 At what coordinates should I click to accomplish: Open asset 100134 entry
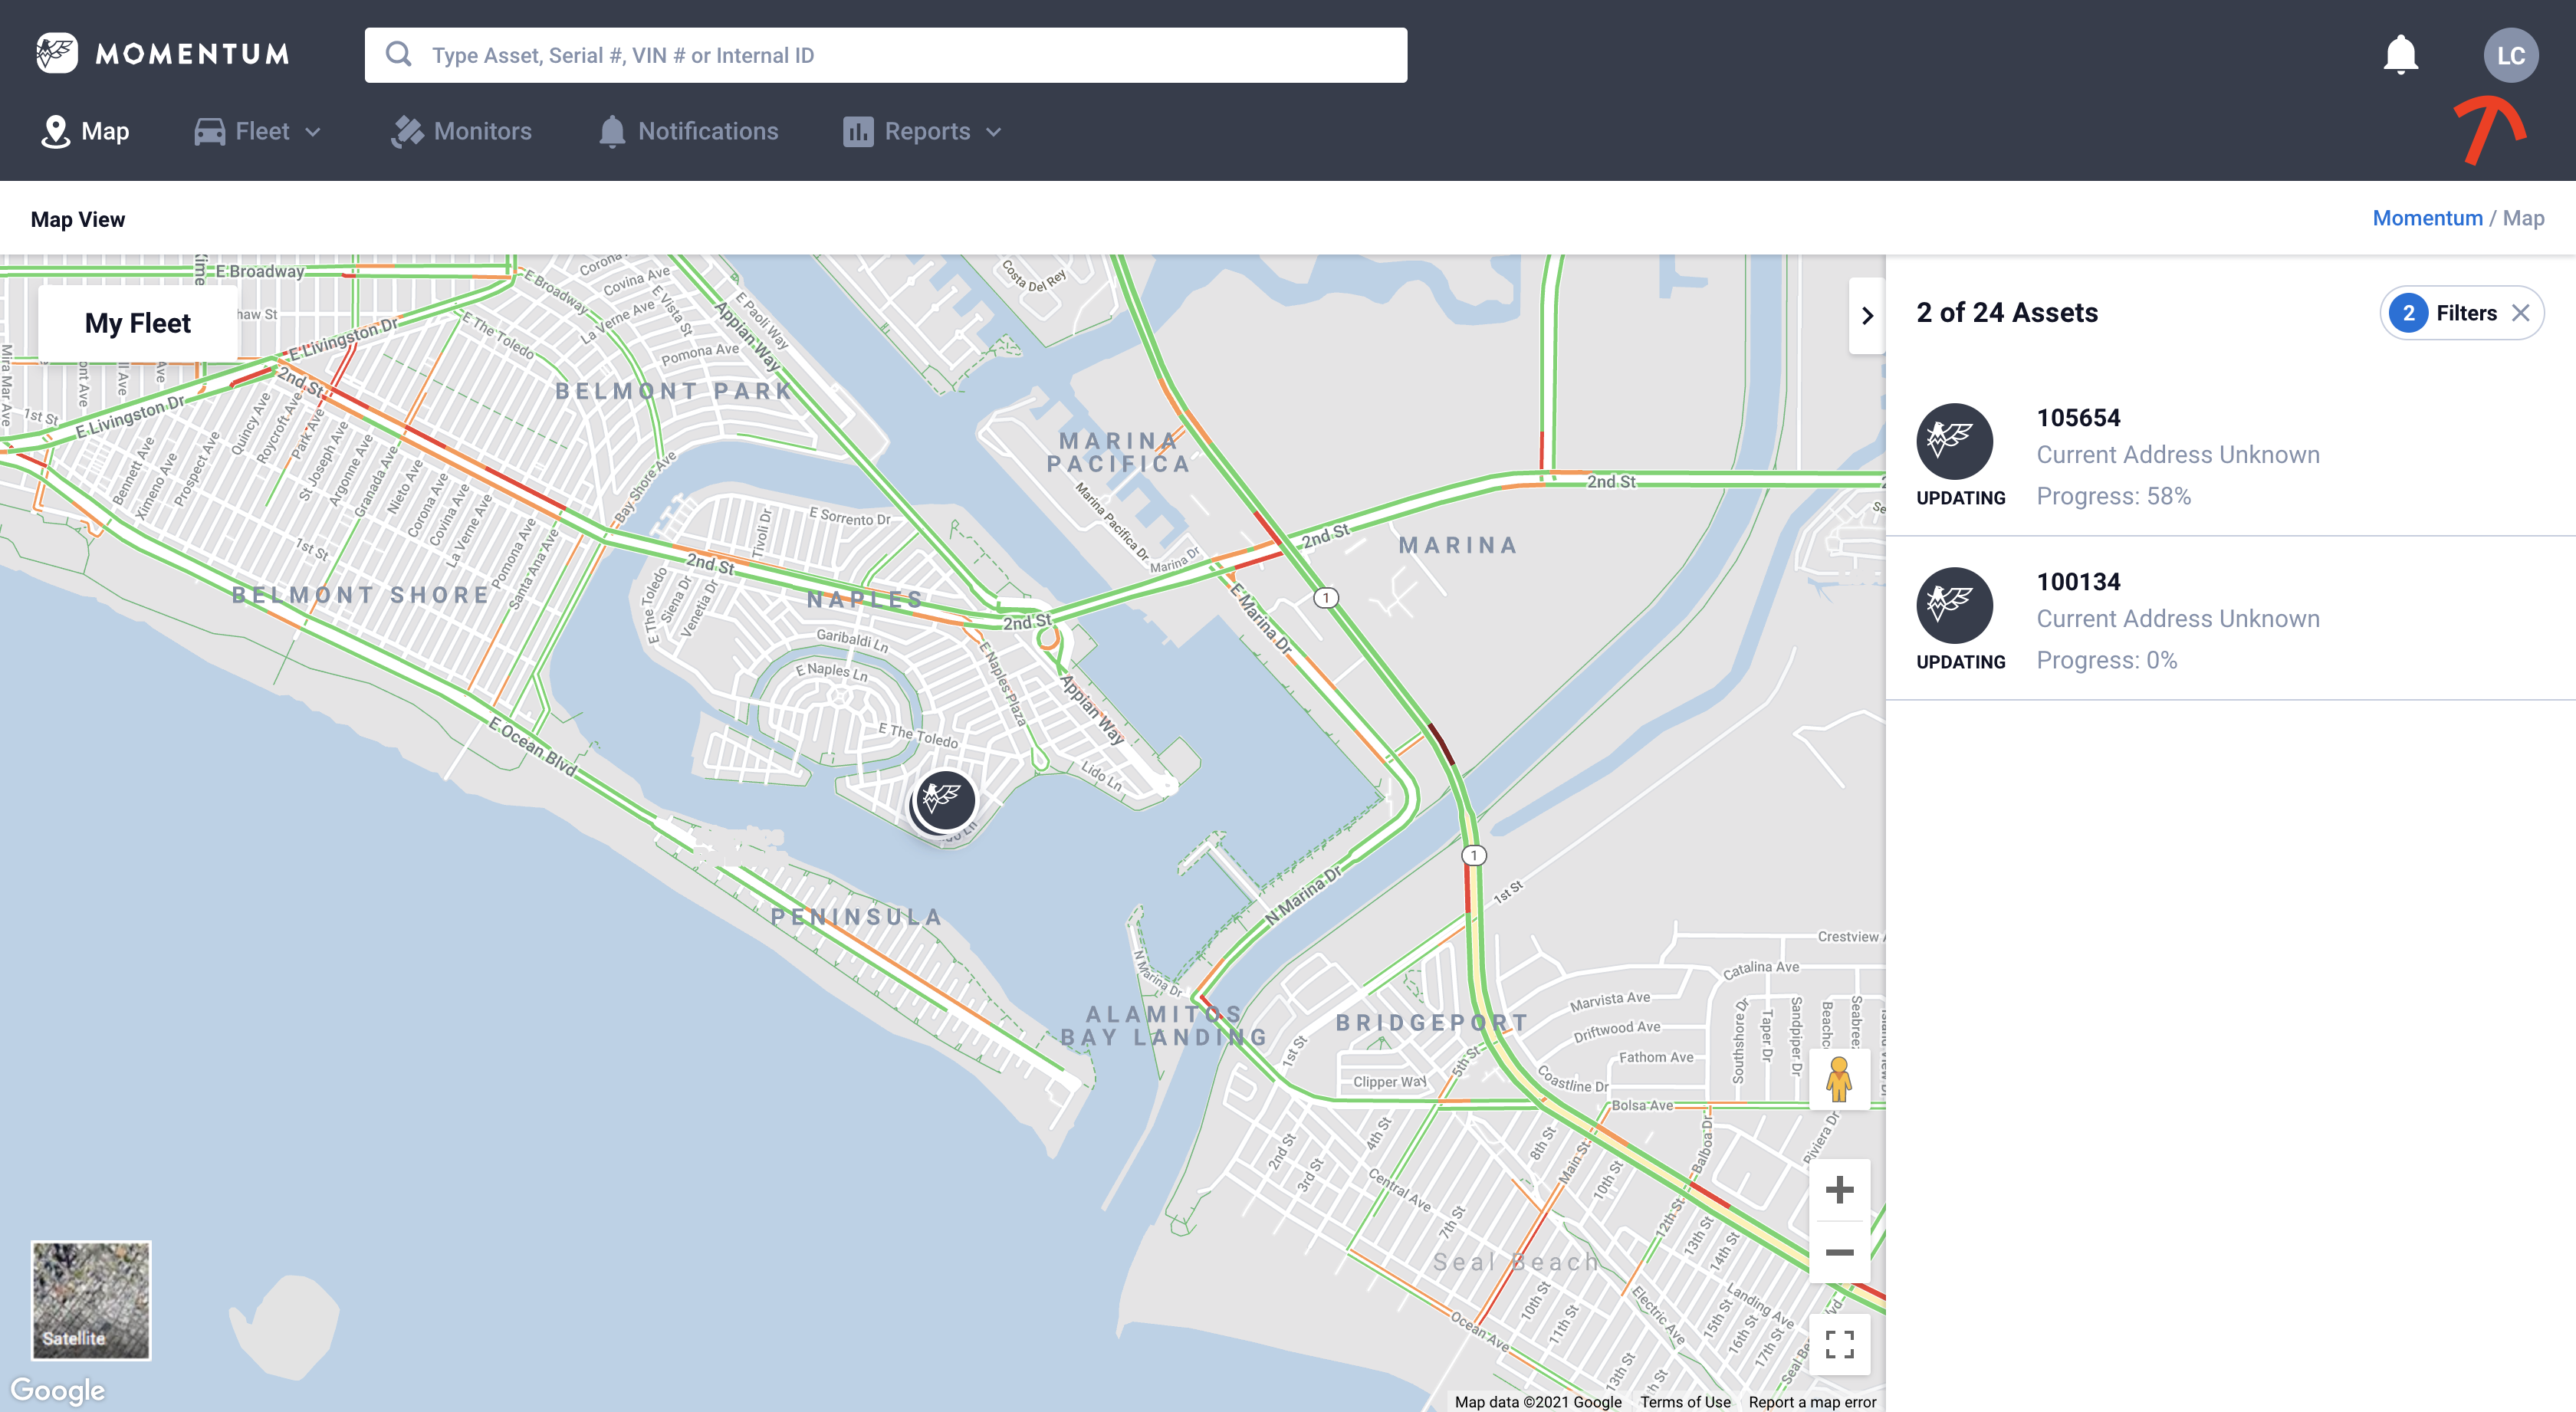pos(2177,619)
